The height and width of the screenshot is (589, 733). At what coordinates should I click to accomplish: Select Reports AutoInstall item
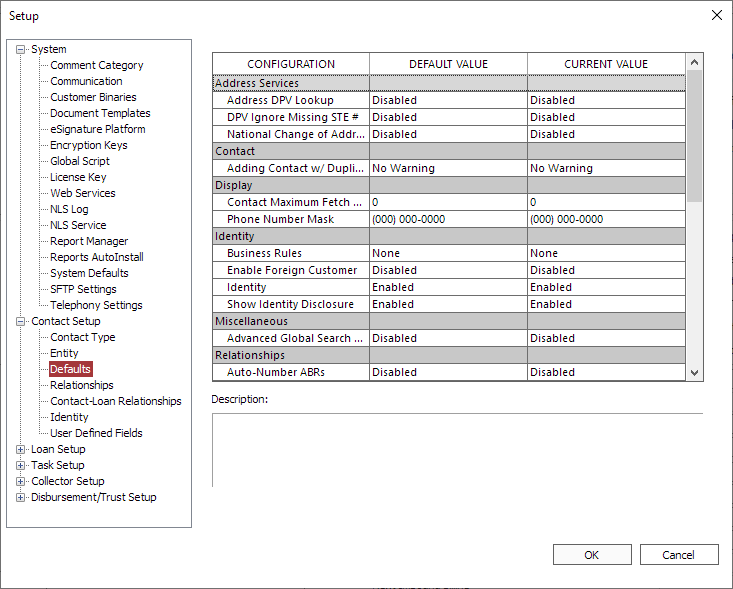pos(97,257)
